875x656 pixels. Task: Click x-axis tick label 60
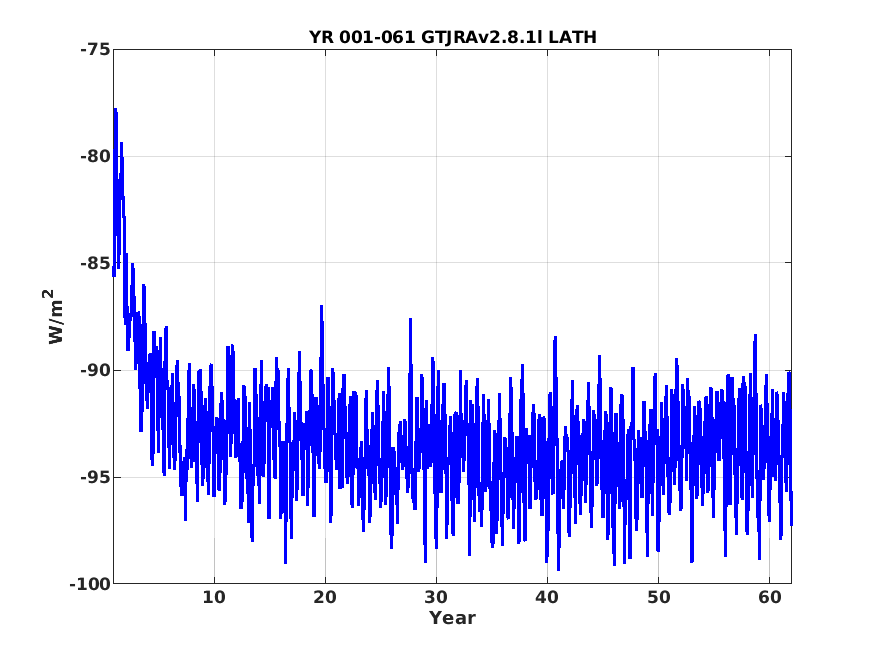click(769, 597)
